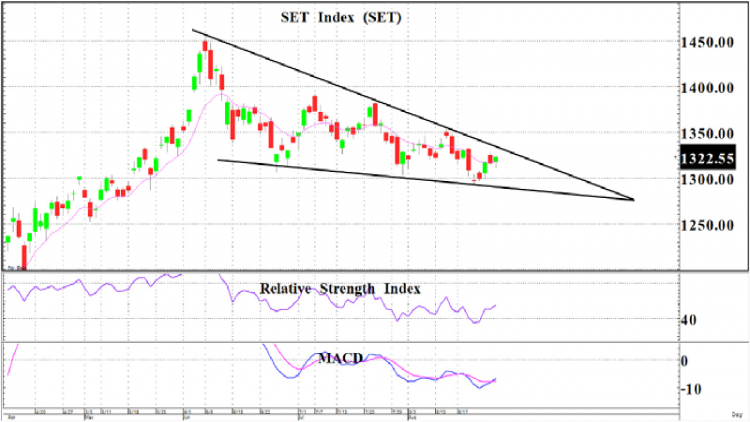The width and height of the screenshot is (750, 422).
Task: Select the MACD panel title
Action: point(341,358)
